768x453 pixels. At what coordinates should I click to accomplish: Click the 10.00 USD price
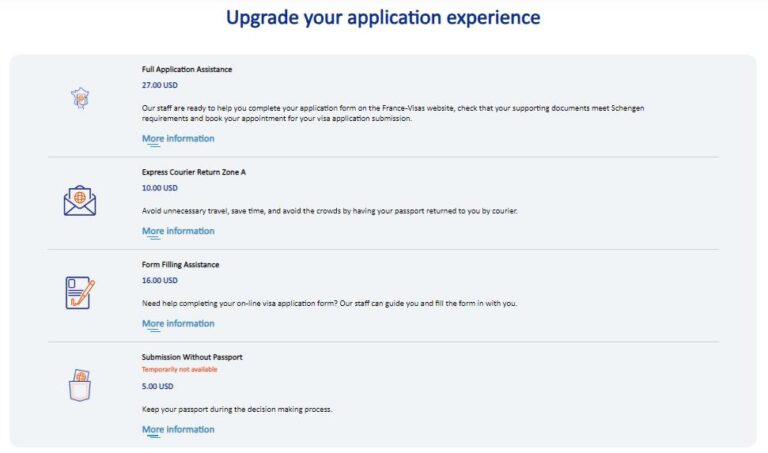tap(160, 188)
